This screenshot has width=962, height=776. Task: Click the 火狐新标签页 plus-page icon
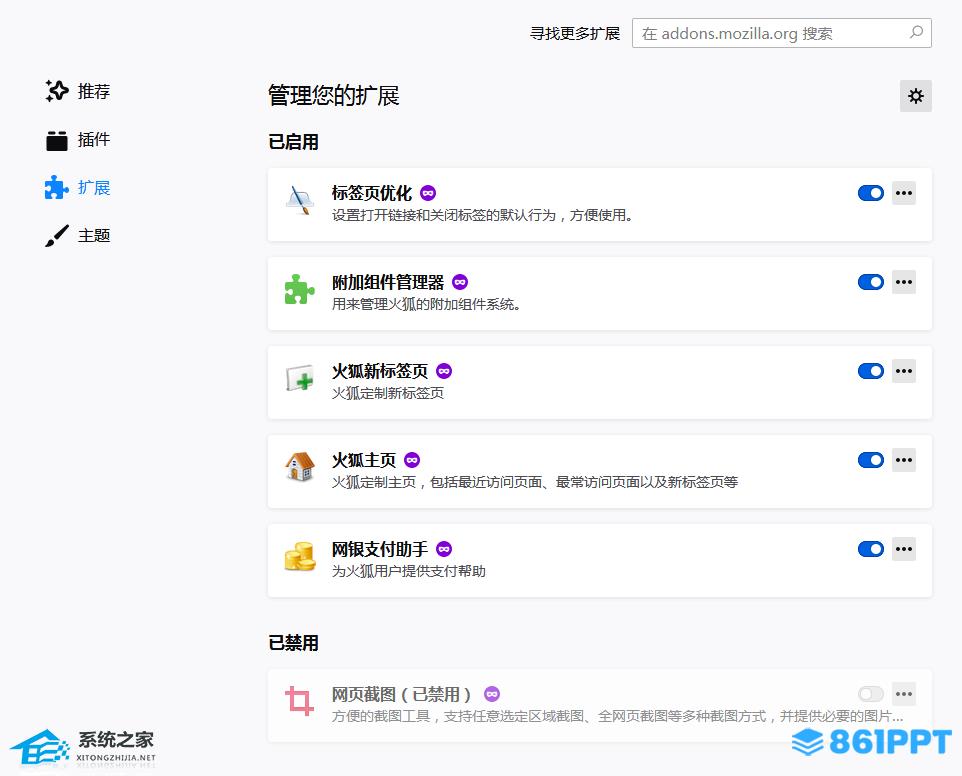coord(300,378)
